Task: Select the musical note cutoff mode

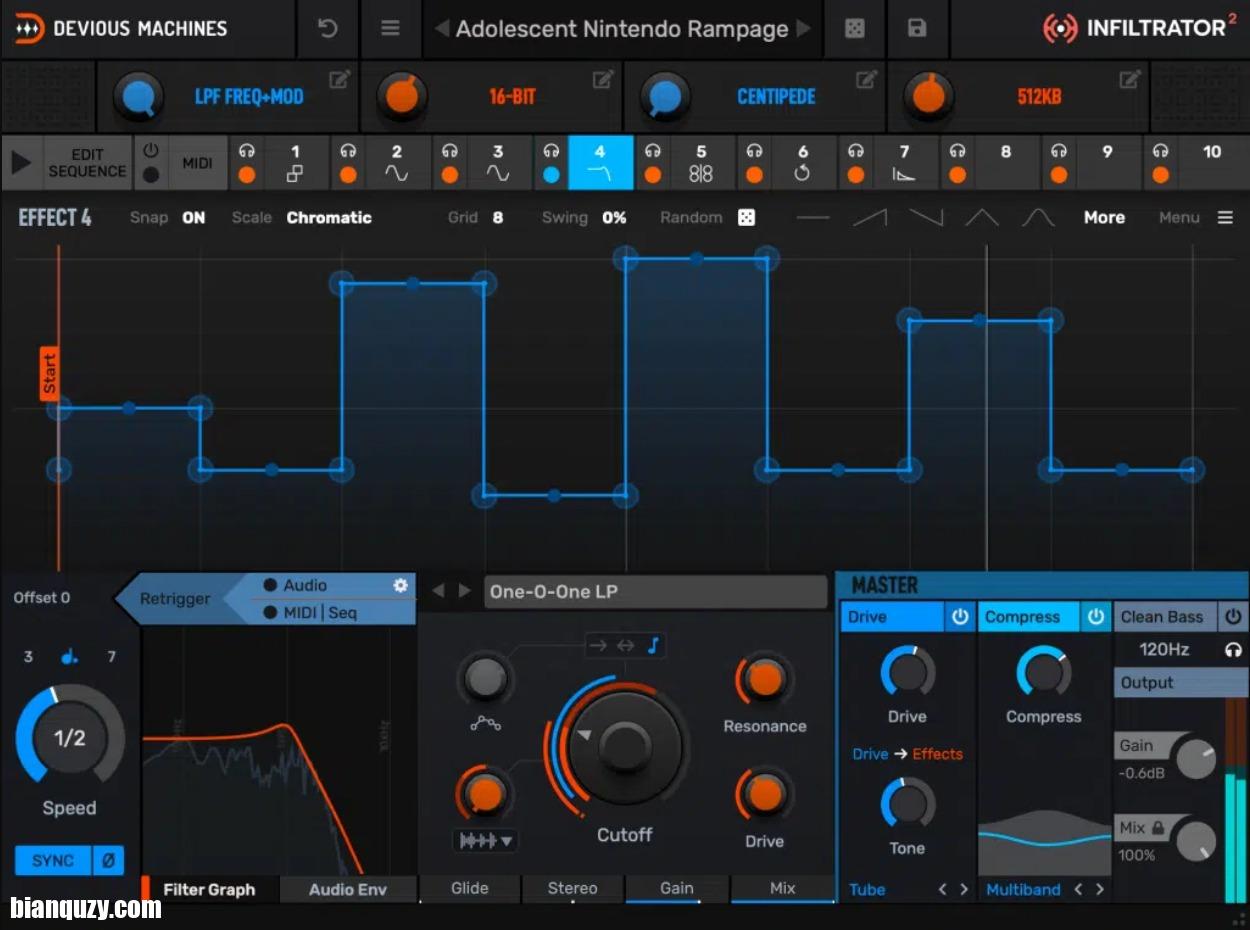Action: coord(653,646)
